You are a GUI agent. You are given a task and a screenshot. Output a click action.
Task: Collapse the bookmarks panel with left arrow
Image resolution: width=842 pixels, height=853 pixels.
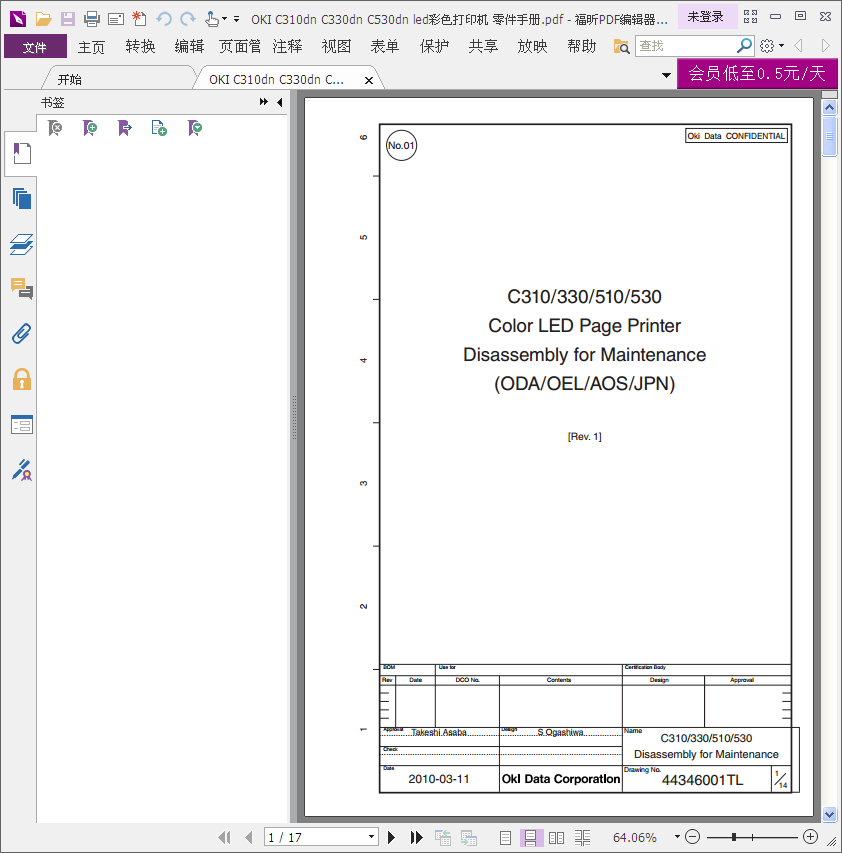coord(280,102)
